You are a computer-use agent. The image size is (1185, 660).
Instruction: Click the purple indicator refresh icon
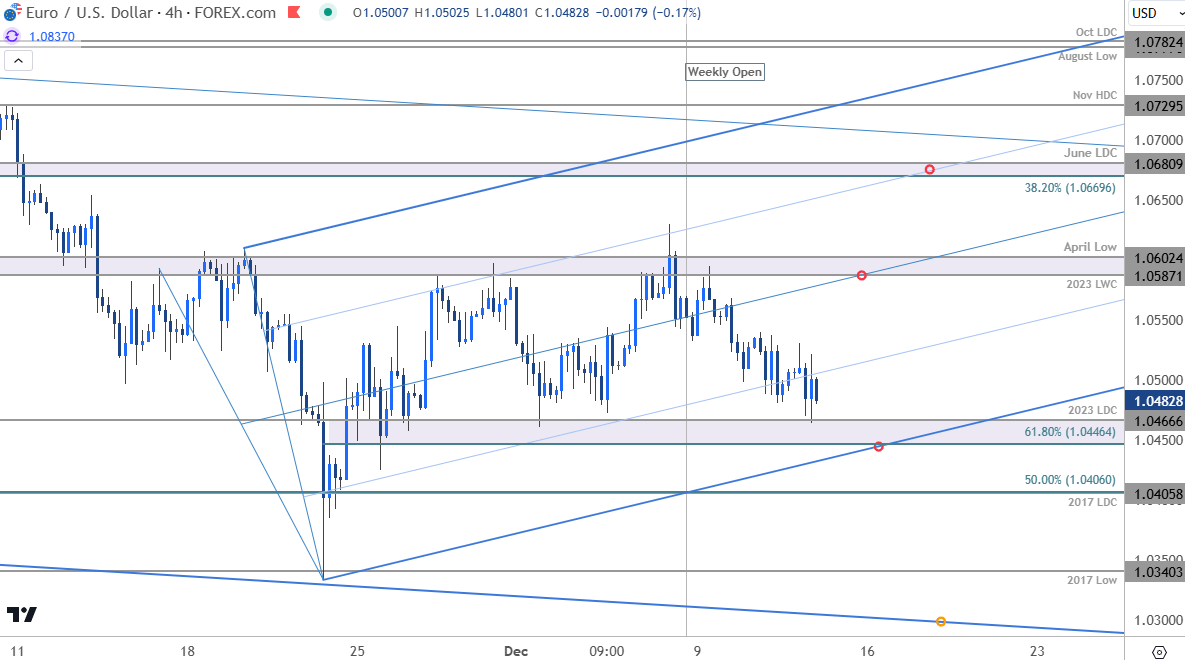point(12,36)
